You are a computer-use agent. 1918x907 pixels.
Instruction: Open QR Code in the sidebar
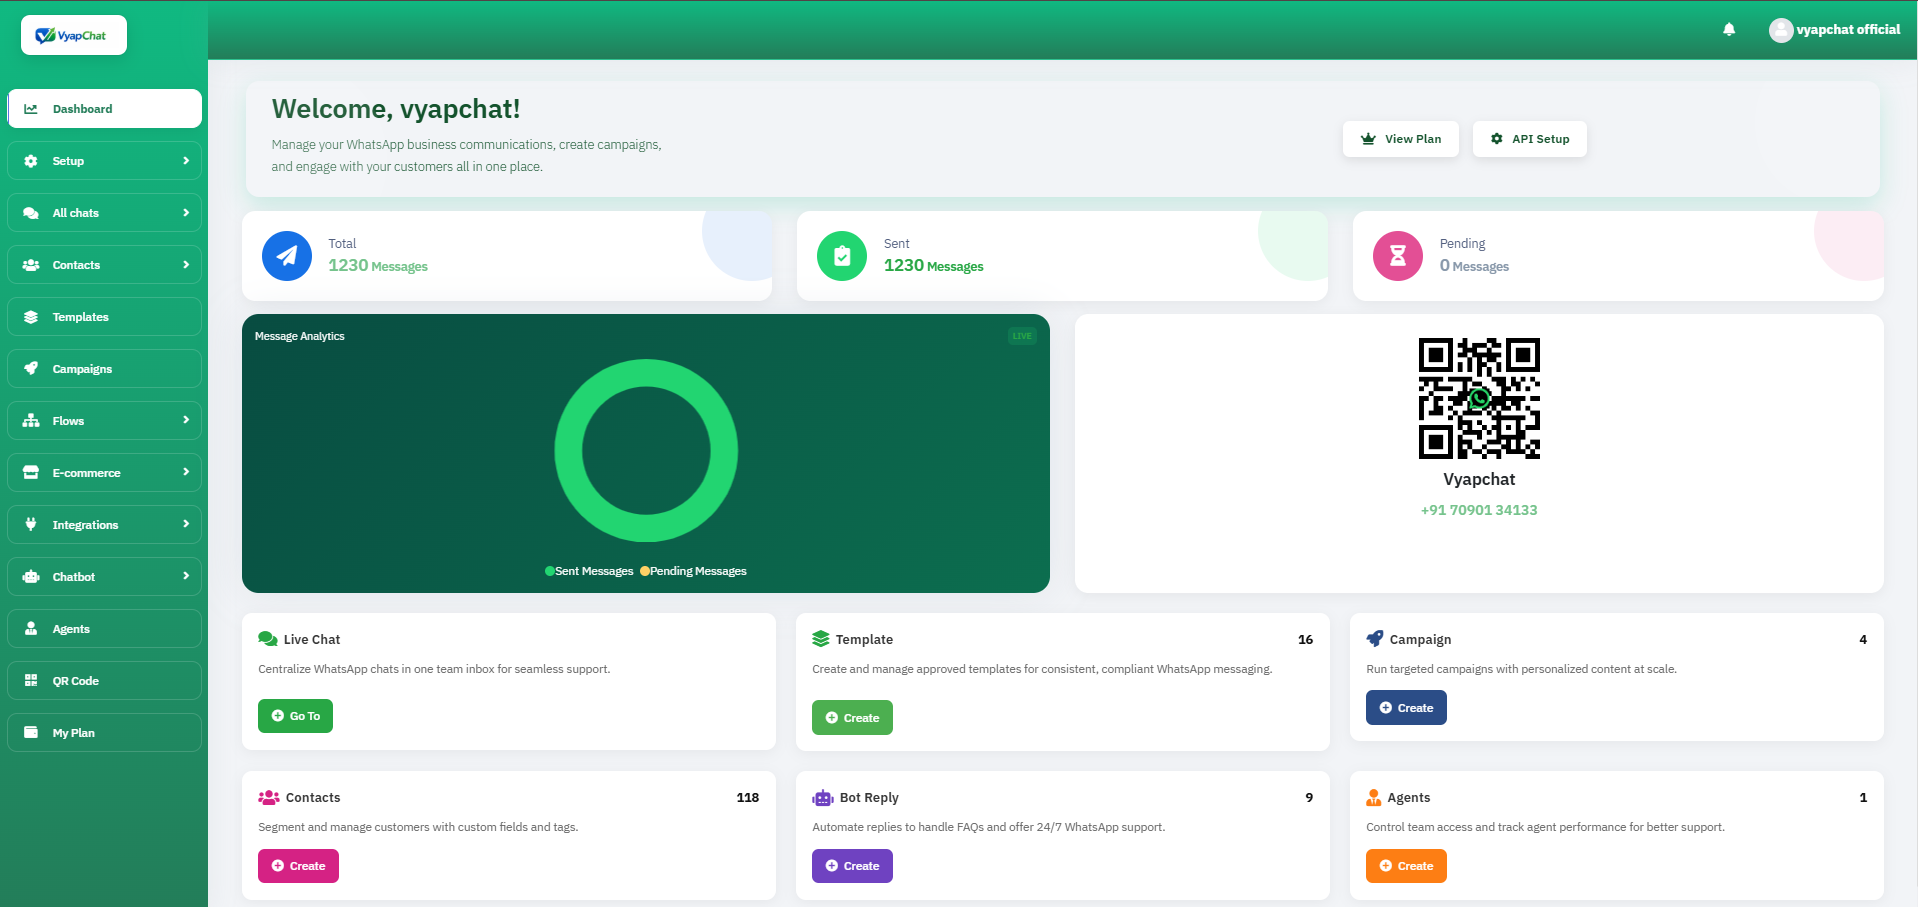pos(104,681)
